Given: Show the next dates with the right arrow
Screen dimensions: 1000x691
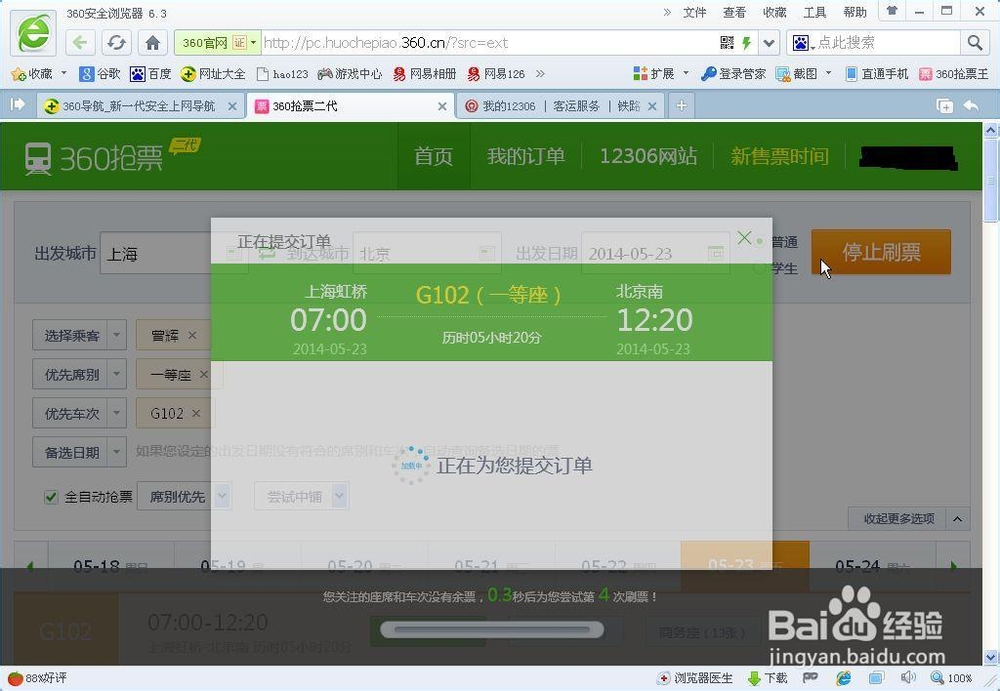Looking at the screenshot, I should click(953, 565).
